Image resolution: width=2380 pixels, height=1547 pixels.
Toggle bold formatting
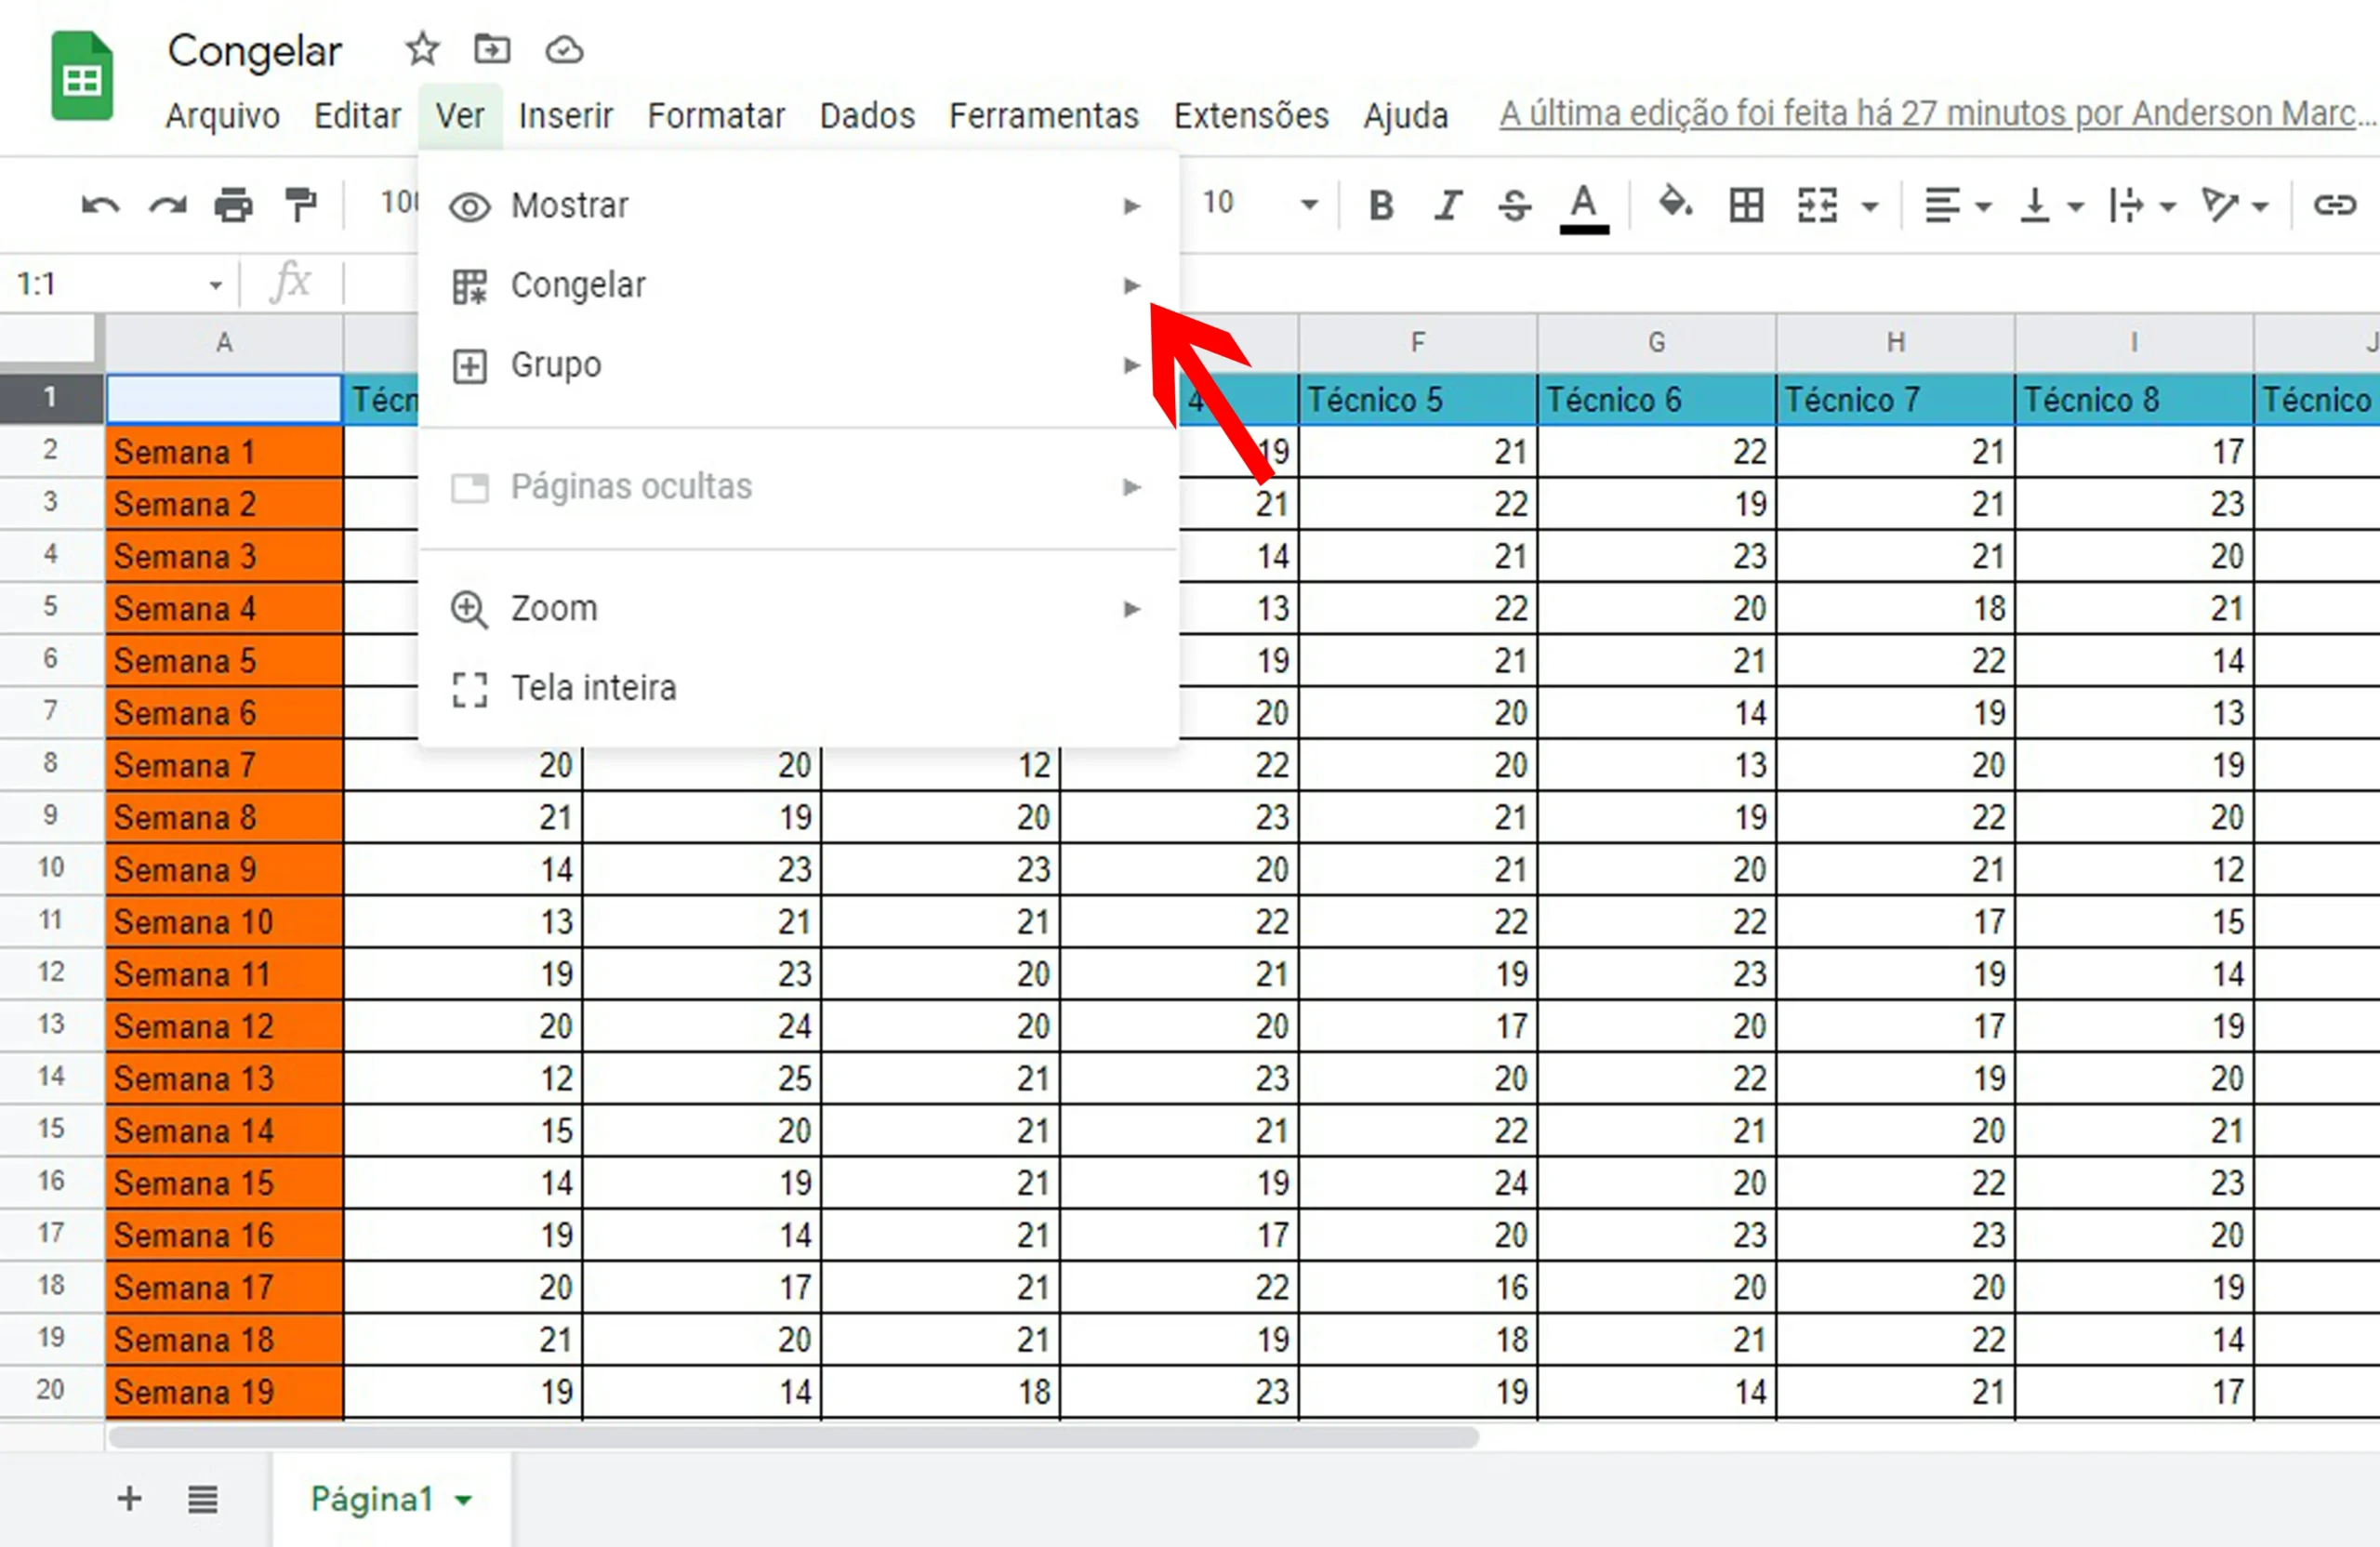point(1381,205)
